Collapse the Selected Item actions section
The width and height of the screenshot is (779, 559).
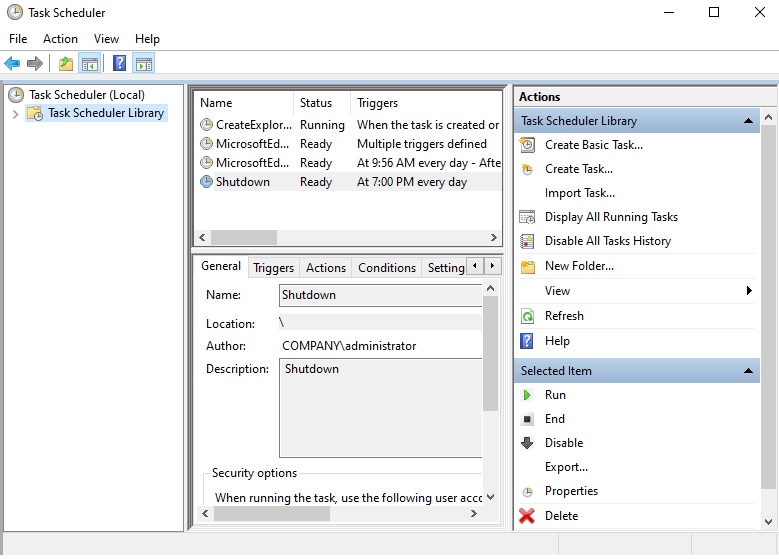click(748, 371)
